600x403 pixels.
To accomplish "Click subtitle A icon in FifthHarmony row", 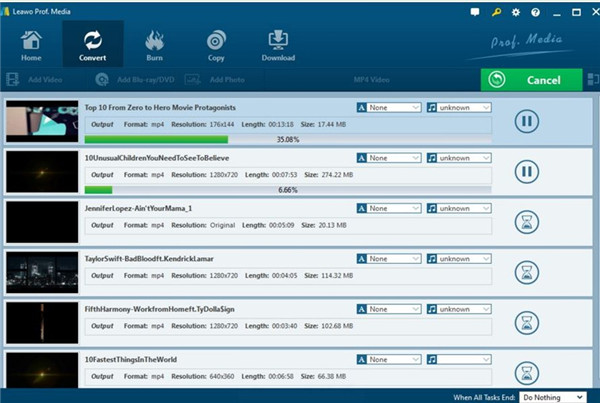I will pos(362,309).
